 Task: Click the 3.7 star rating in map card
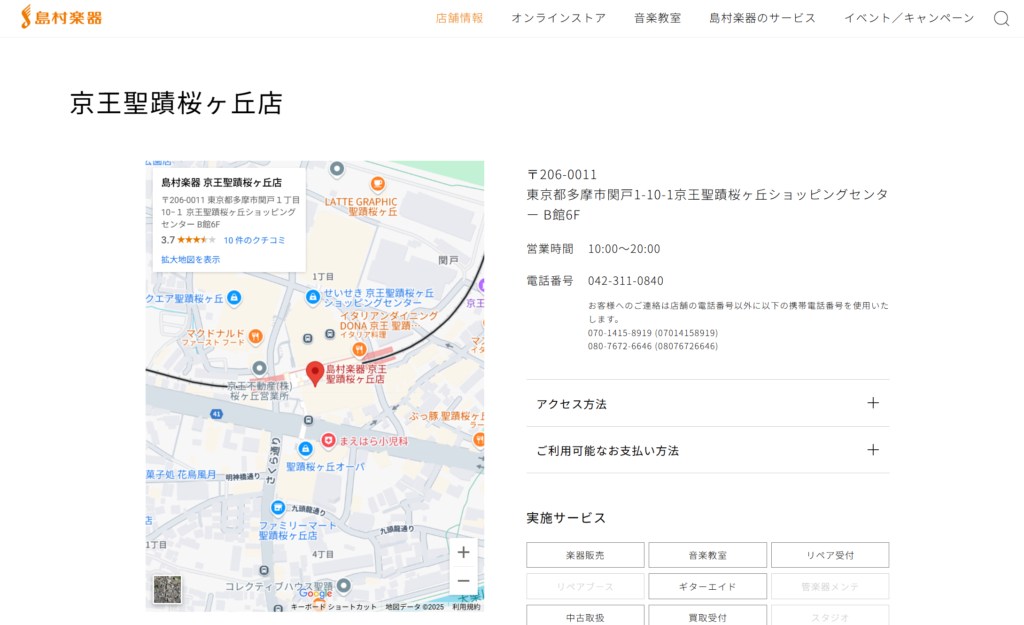tap(188, 240)
